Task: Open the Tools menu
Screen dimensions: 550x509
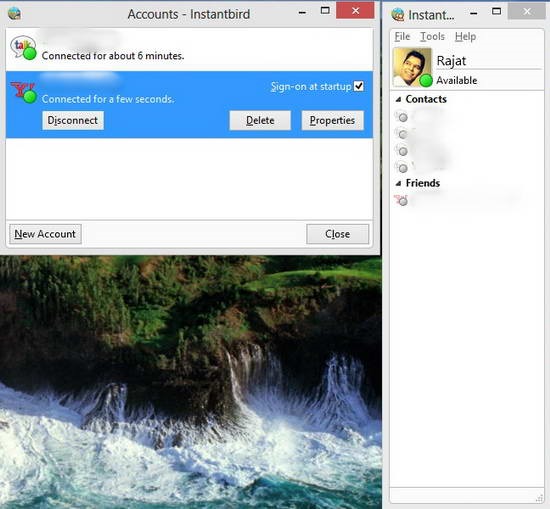Action: tap(432, 36)
